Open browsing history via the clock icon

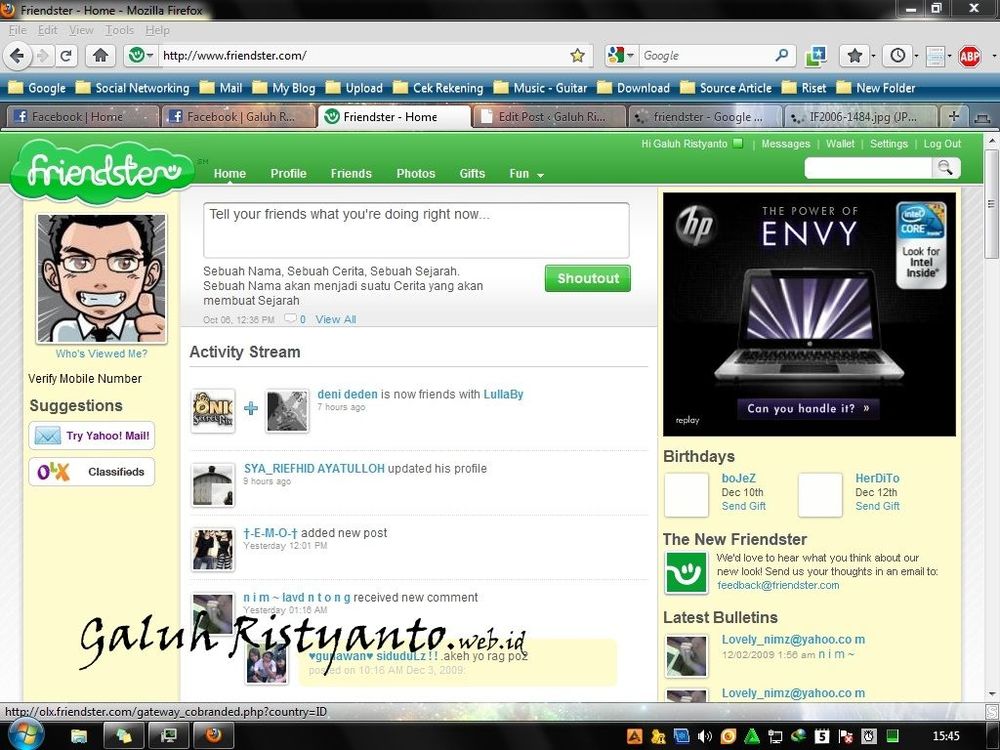click(898, 56)
